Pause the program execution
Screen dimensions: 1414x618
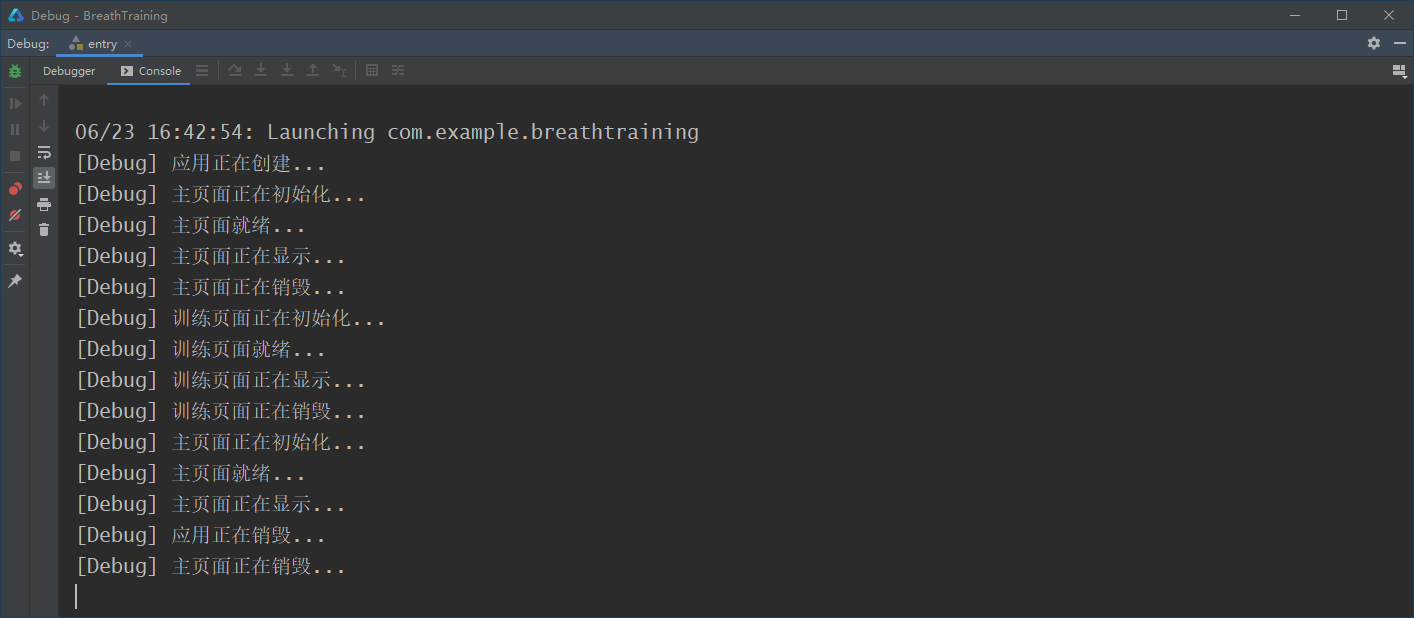(15, 129)
